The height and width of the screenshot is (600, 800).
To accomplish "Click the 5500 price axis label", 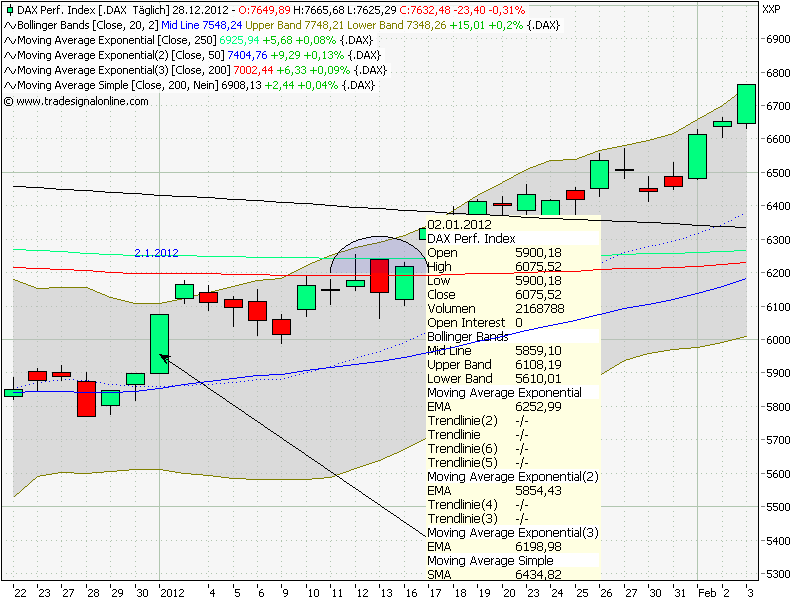I will click(x=778, y=507).
